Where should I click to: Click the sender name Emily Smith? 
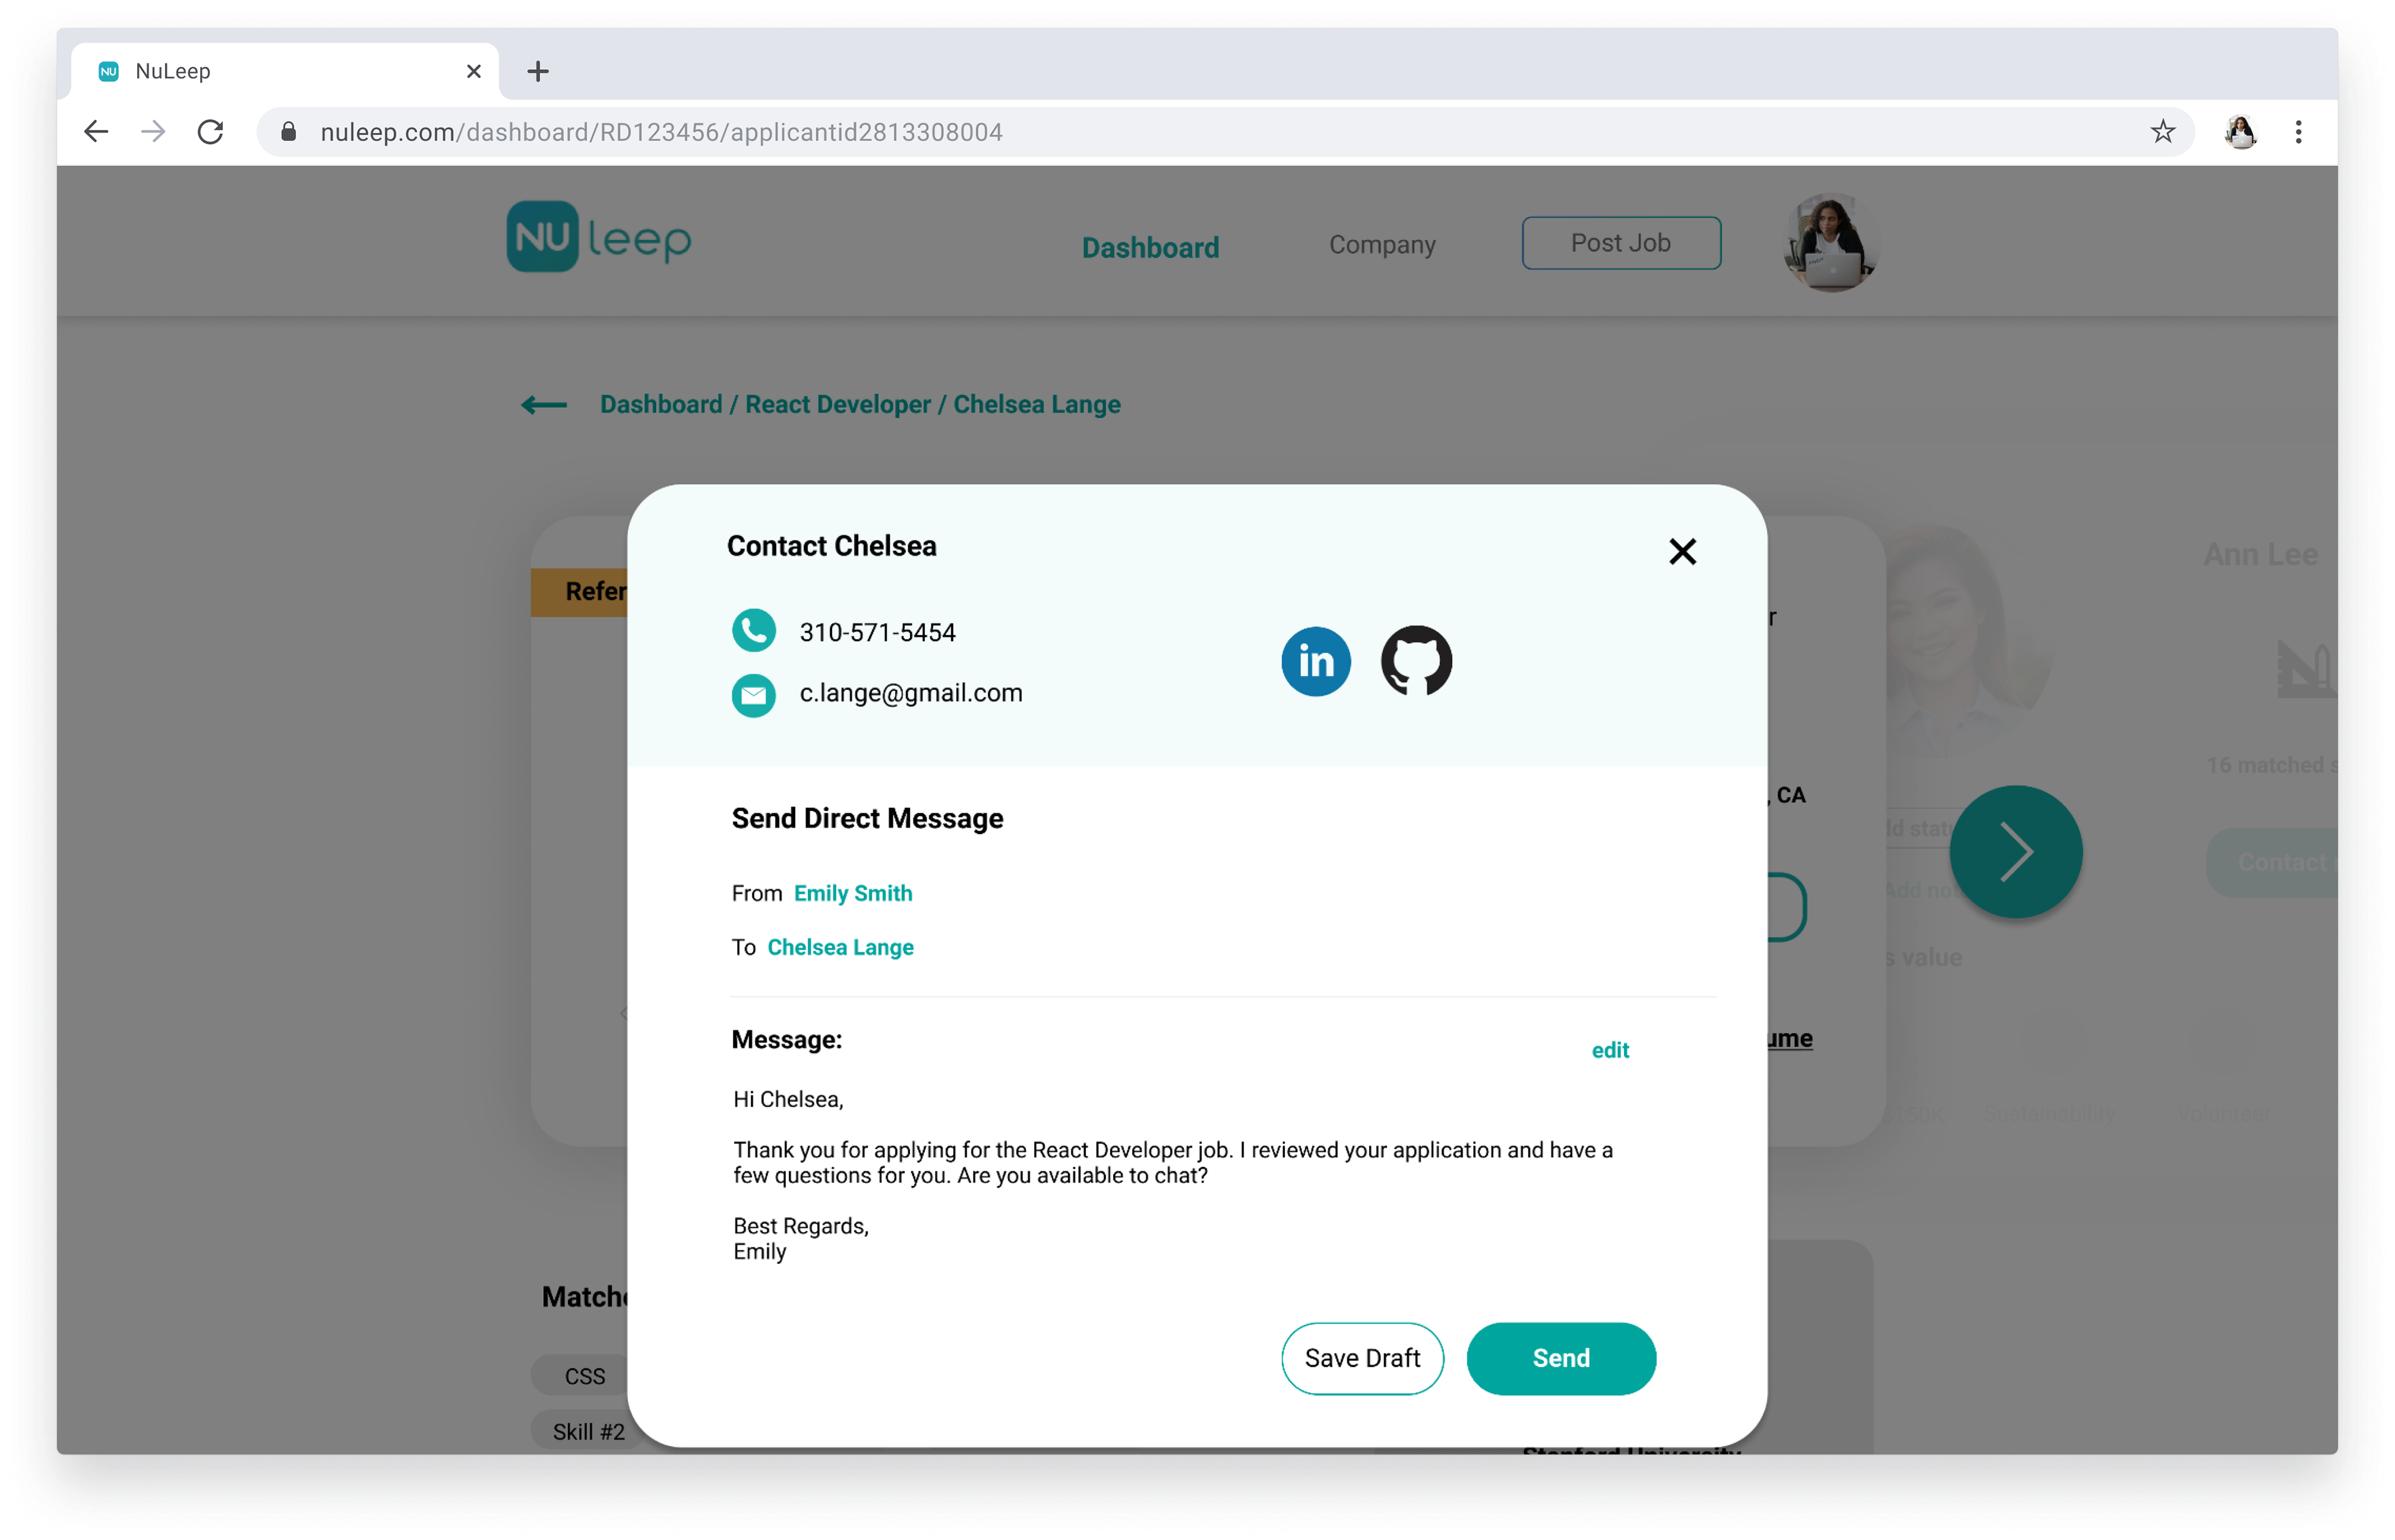(x=853, y=893)
